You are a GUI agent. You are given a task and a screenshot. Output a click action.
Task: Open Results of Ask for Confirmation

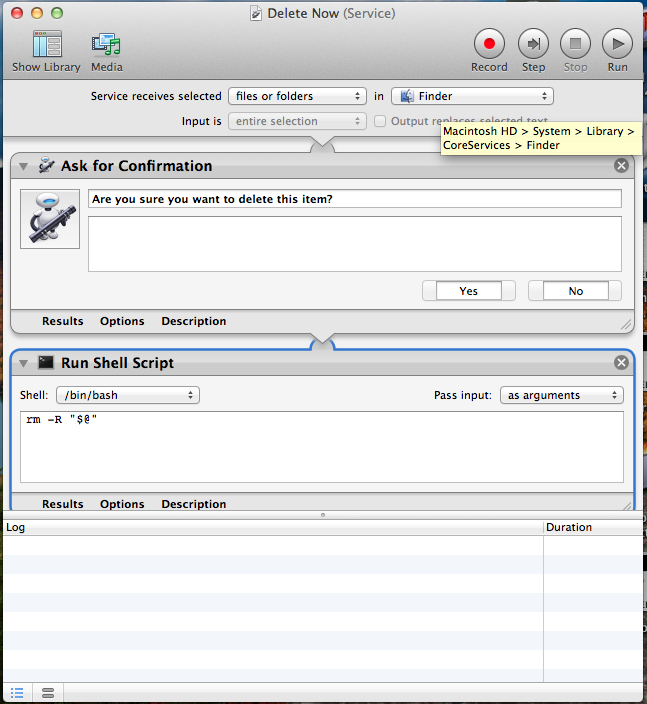62,321
